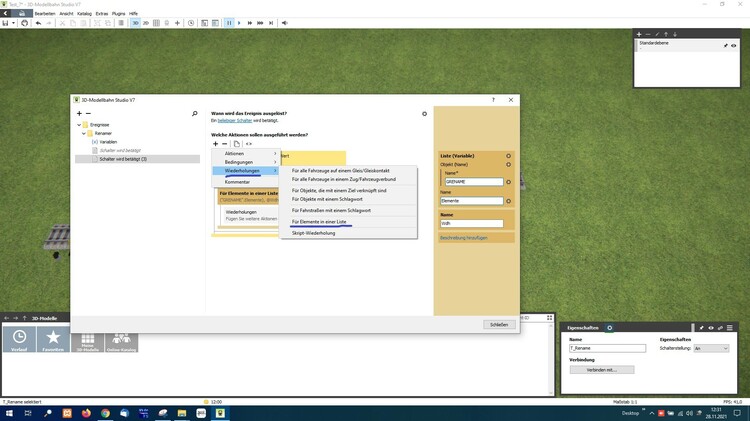
Task: Toggle the grid display toolbar icon
Action: pyautogui.click(x=156, y=23)
